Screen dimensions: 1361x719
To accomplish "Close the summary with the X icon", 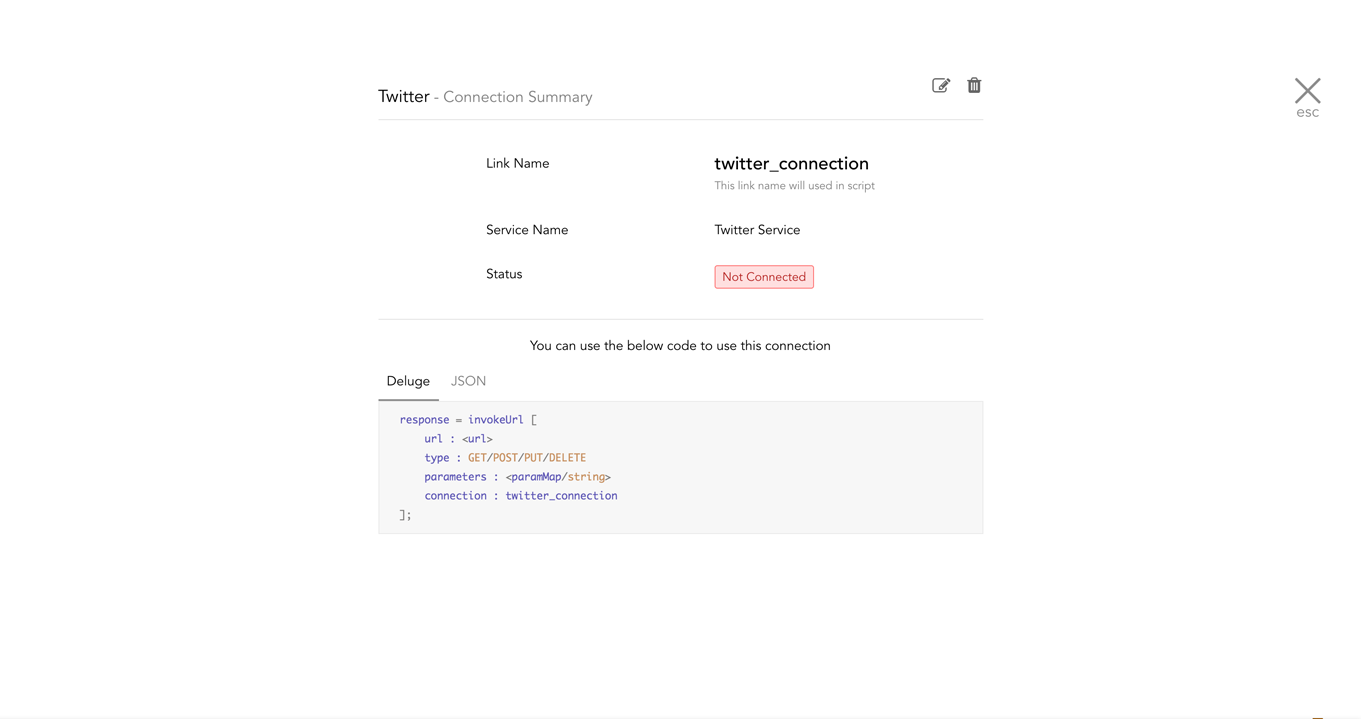I will point(1307,90).
